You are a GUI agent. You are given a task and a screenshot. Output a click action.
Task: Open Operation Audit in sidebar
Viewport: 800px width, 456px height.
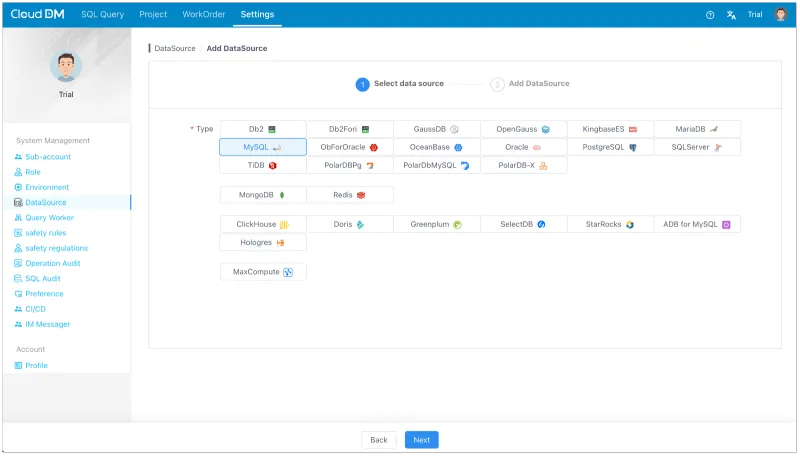tap(53, 263)
